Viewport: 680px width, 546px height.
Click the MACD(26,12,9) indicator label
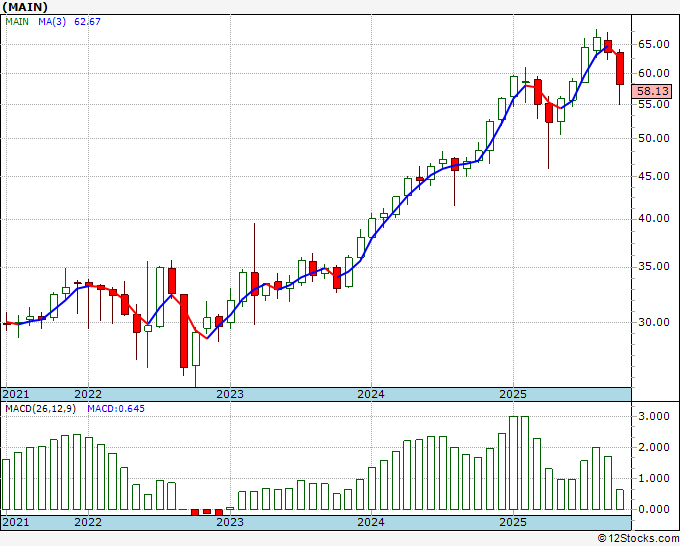[40, 409]
